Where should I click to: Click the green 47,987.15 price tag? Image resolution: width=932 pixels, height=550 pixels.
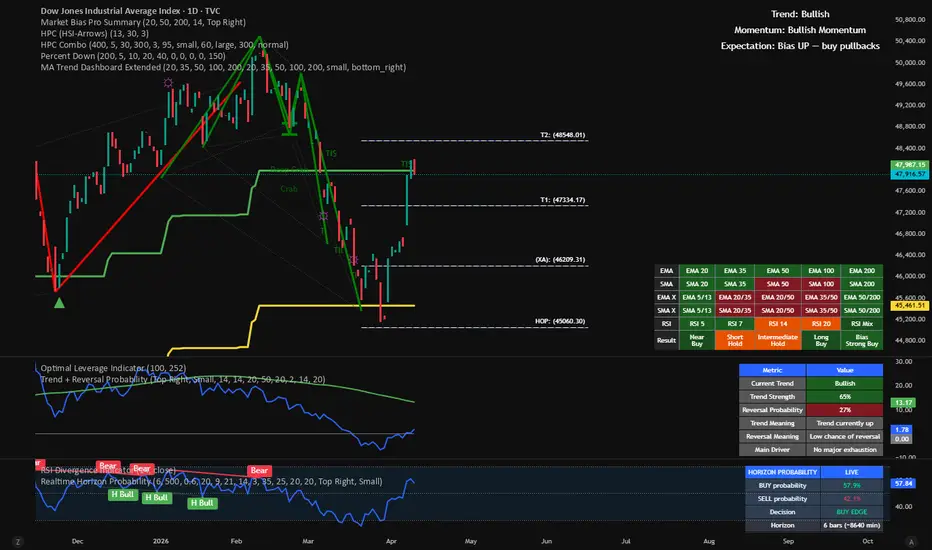click(909, 165)
